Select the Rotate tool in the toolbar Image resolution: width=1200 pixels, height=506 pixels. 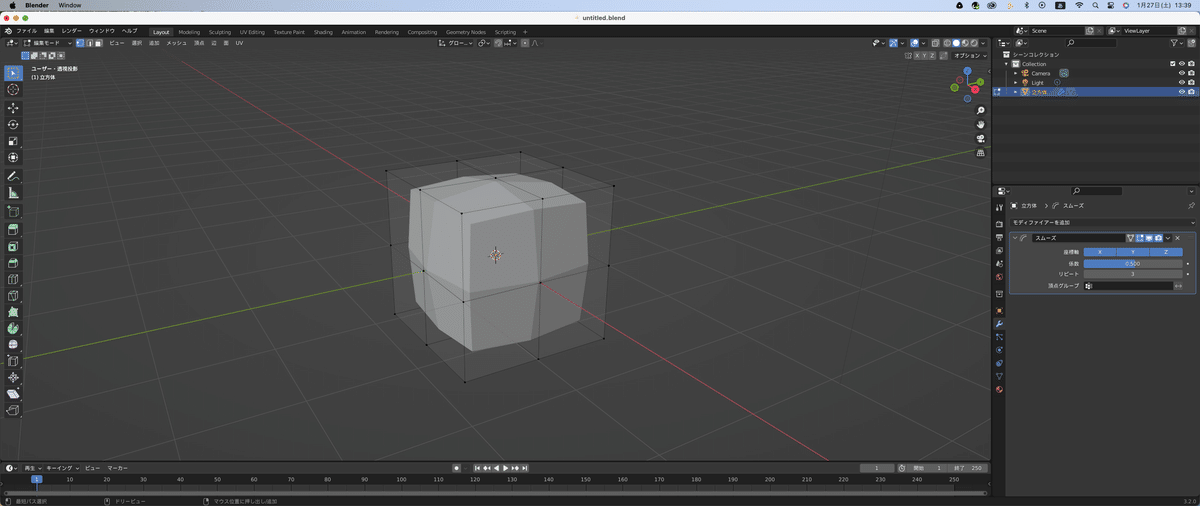point(13,124)
